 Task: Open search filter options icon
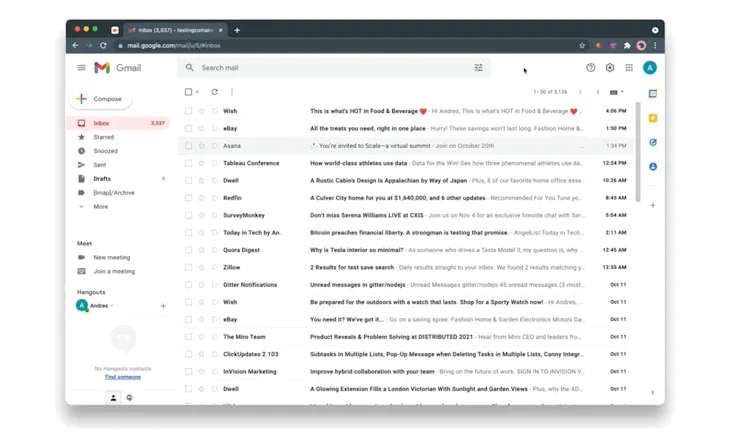[479, 68]
